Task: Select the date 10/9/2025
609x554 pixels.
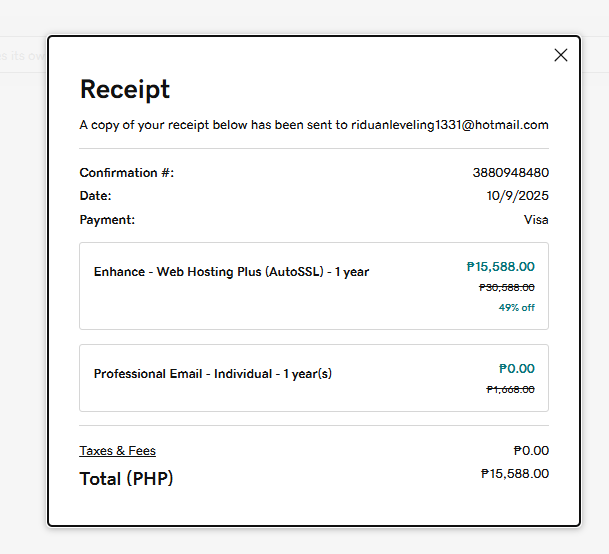Action: [x=517, y=196]
